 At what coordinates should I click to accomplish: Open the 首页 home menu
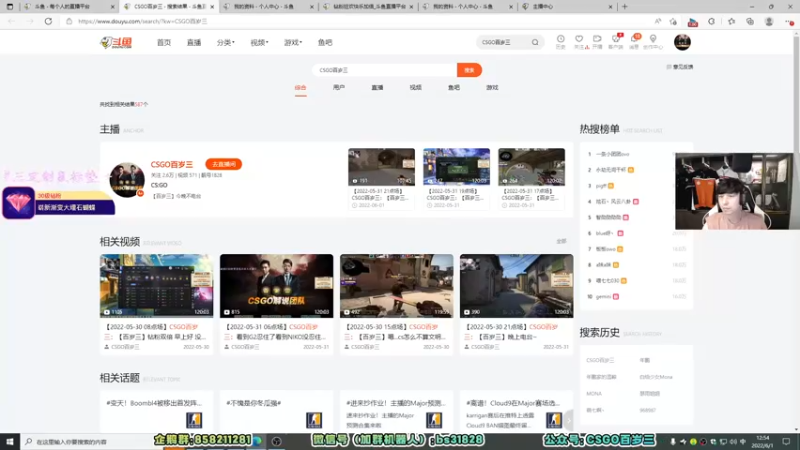[x=164, y=42]
